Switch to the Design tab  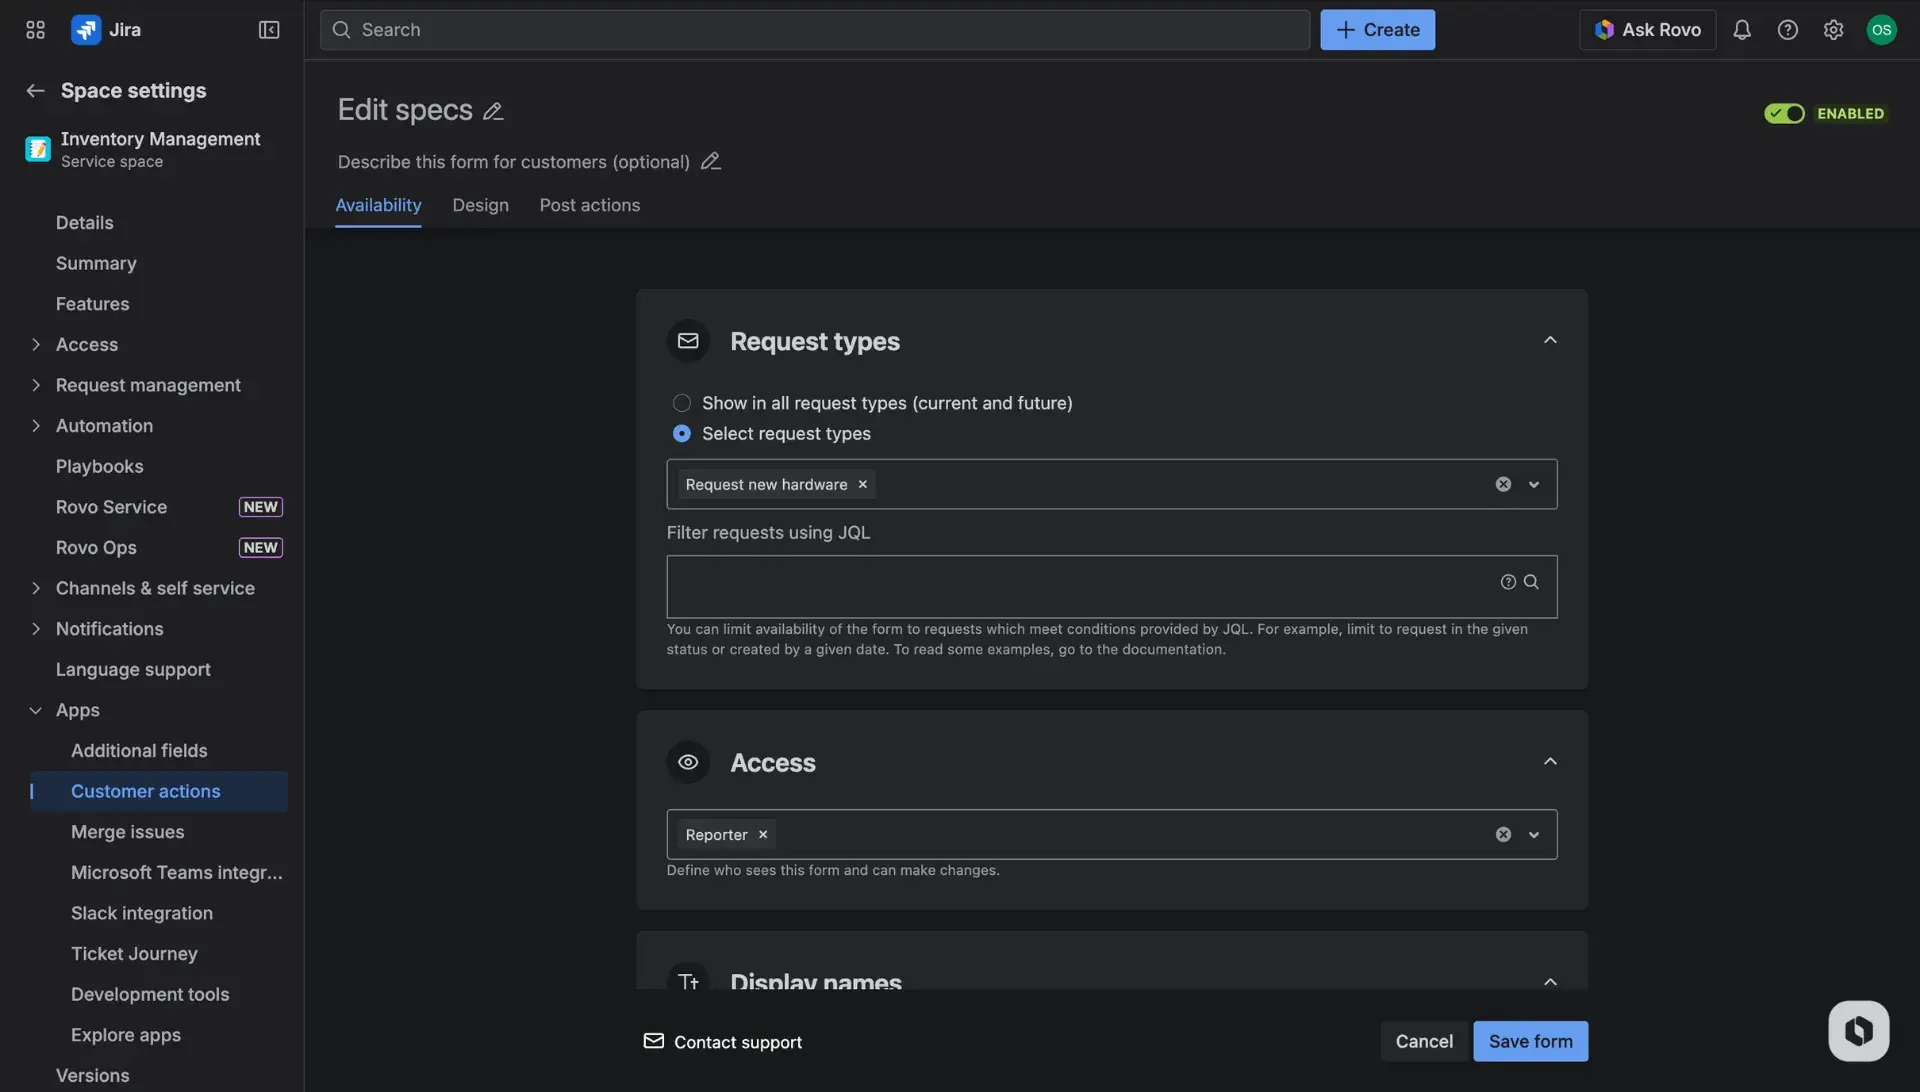tap(480, 205)
